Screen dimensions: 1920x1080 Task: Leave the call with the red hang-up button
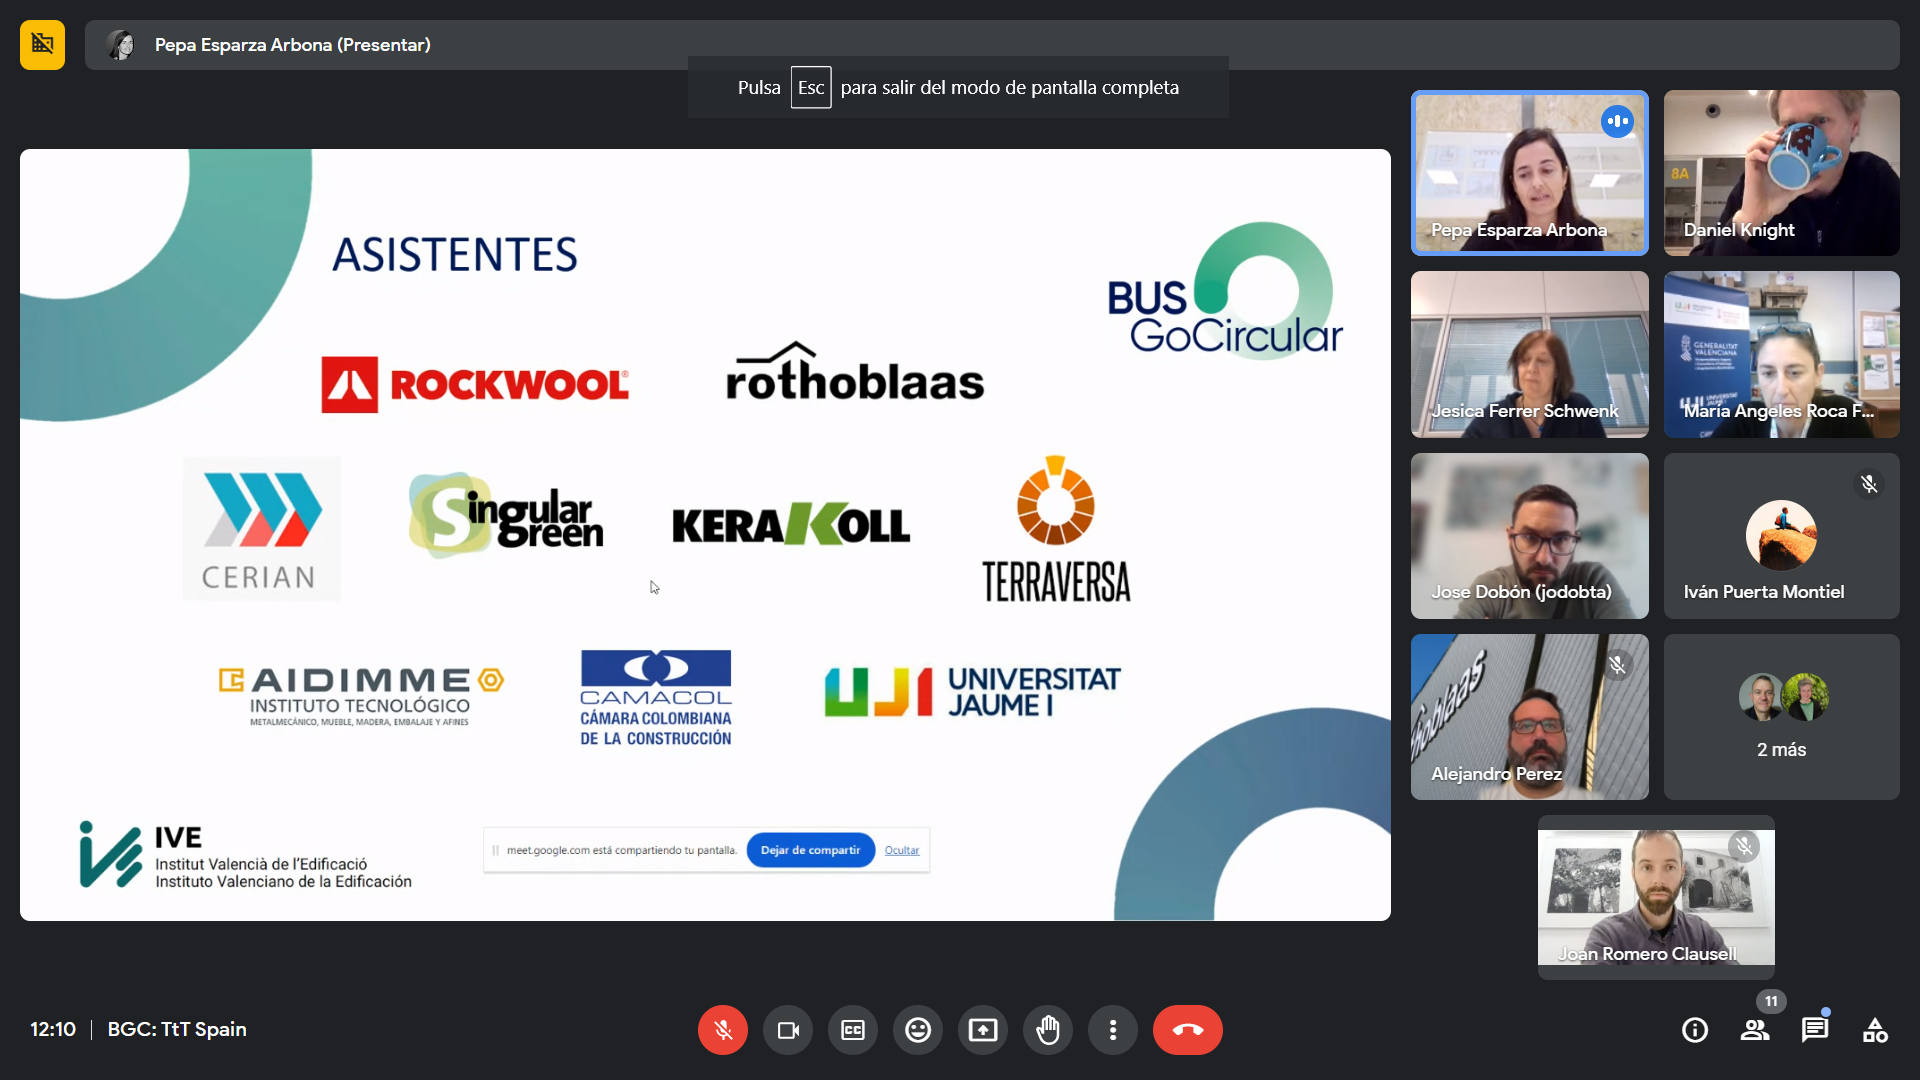(x=1188, y=1030)
